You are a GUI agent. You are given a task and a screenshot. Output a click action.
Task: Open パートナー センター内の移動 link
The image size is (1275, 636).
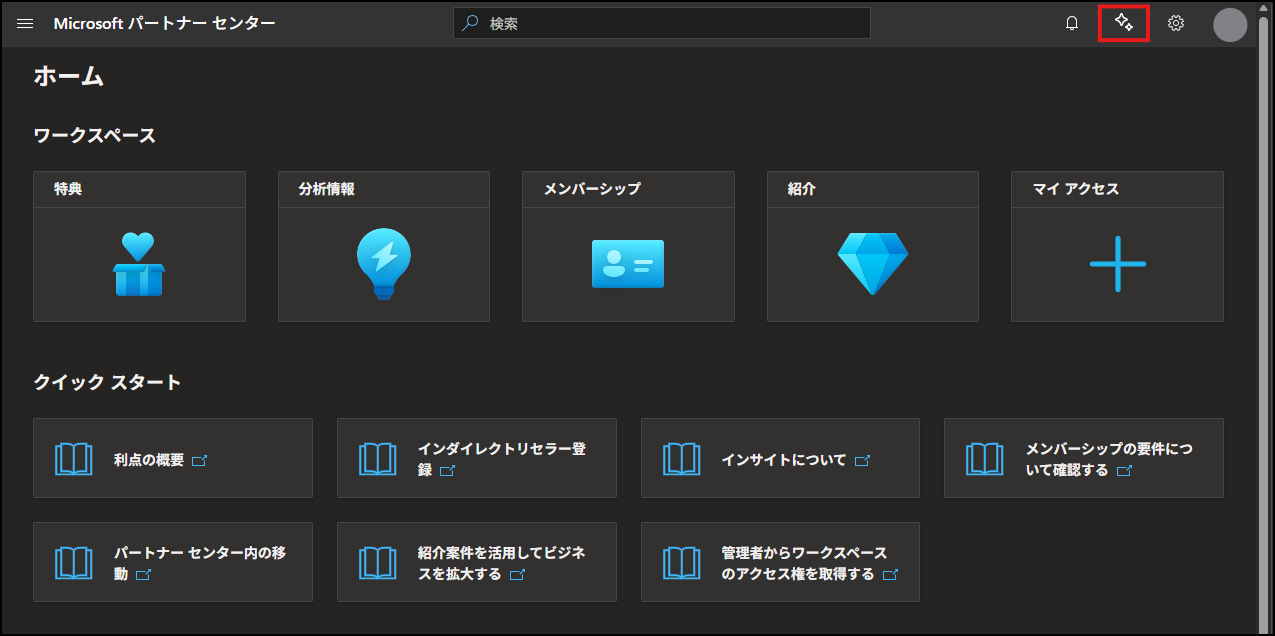click(200, 564)
